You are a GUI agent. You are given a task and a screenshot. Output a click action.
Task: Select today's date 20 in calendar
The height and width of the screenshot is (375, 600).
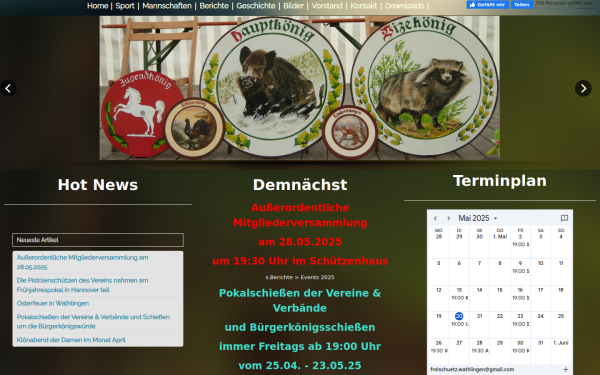(x=459, y=316)
